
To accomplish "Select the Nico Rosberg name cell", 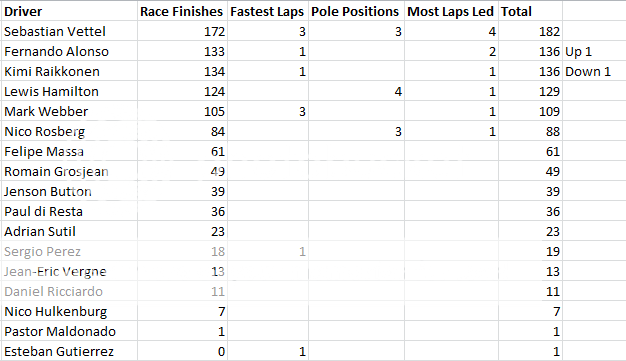I will click(69, 131).
